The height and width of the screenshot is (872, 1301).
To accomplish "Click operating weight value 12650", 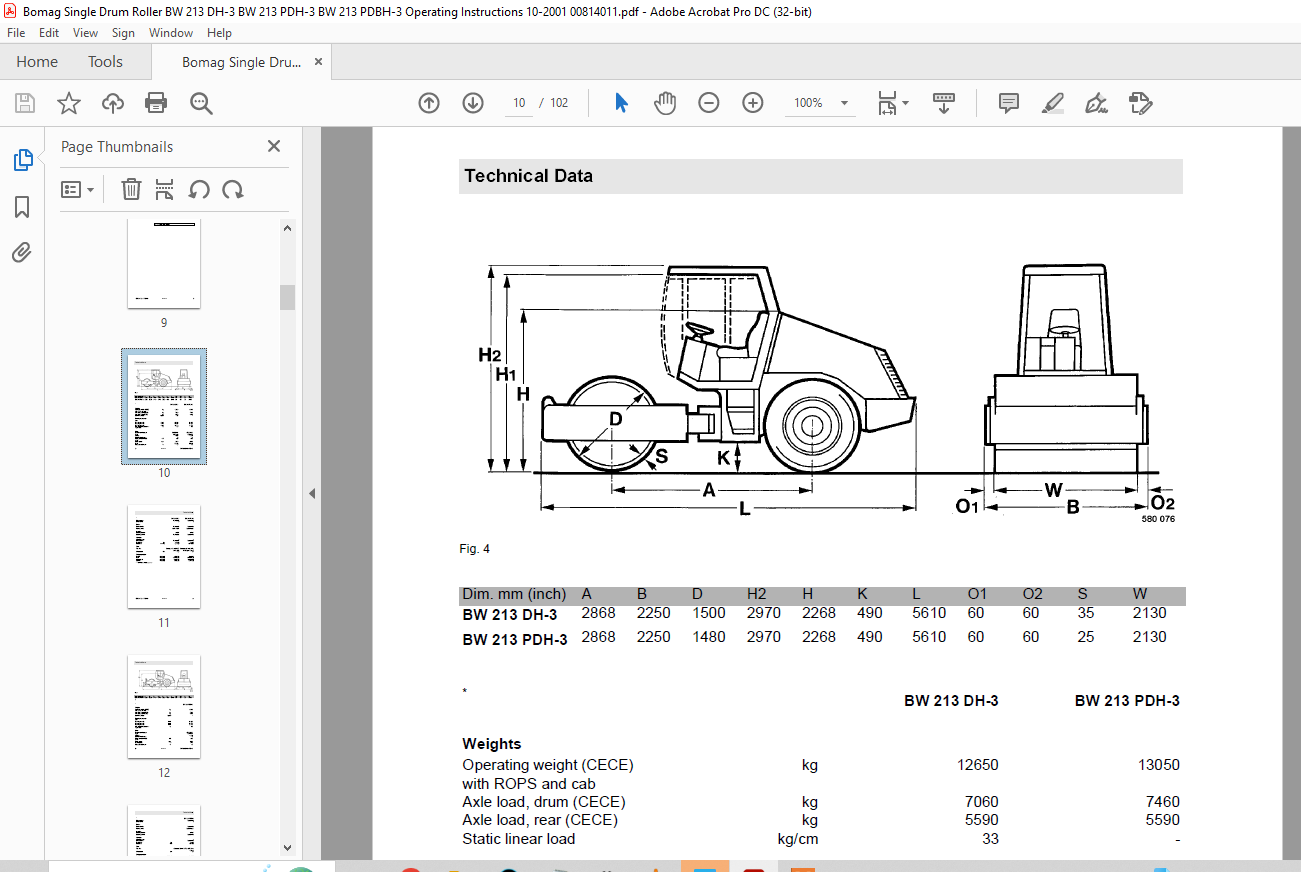I will click(977, 765).
